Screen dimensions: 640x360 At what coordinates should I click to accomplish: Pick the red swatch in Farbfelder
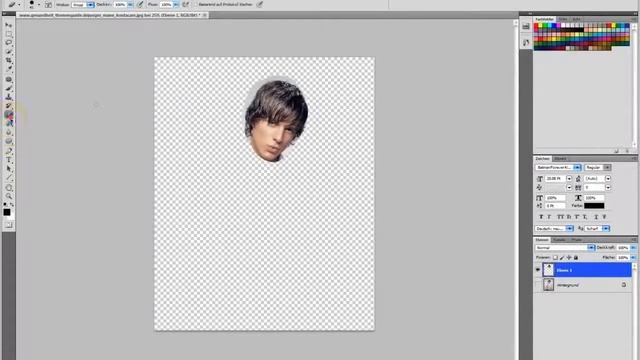point(536,25)
